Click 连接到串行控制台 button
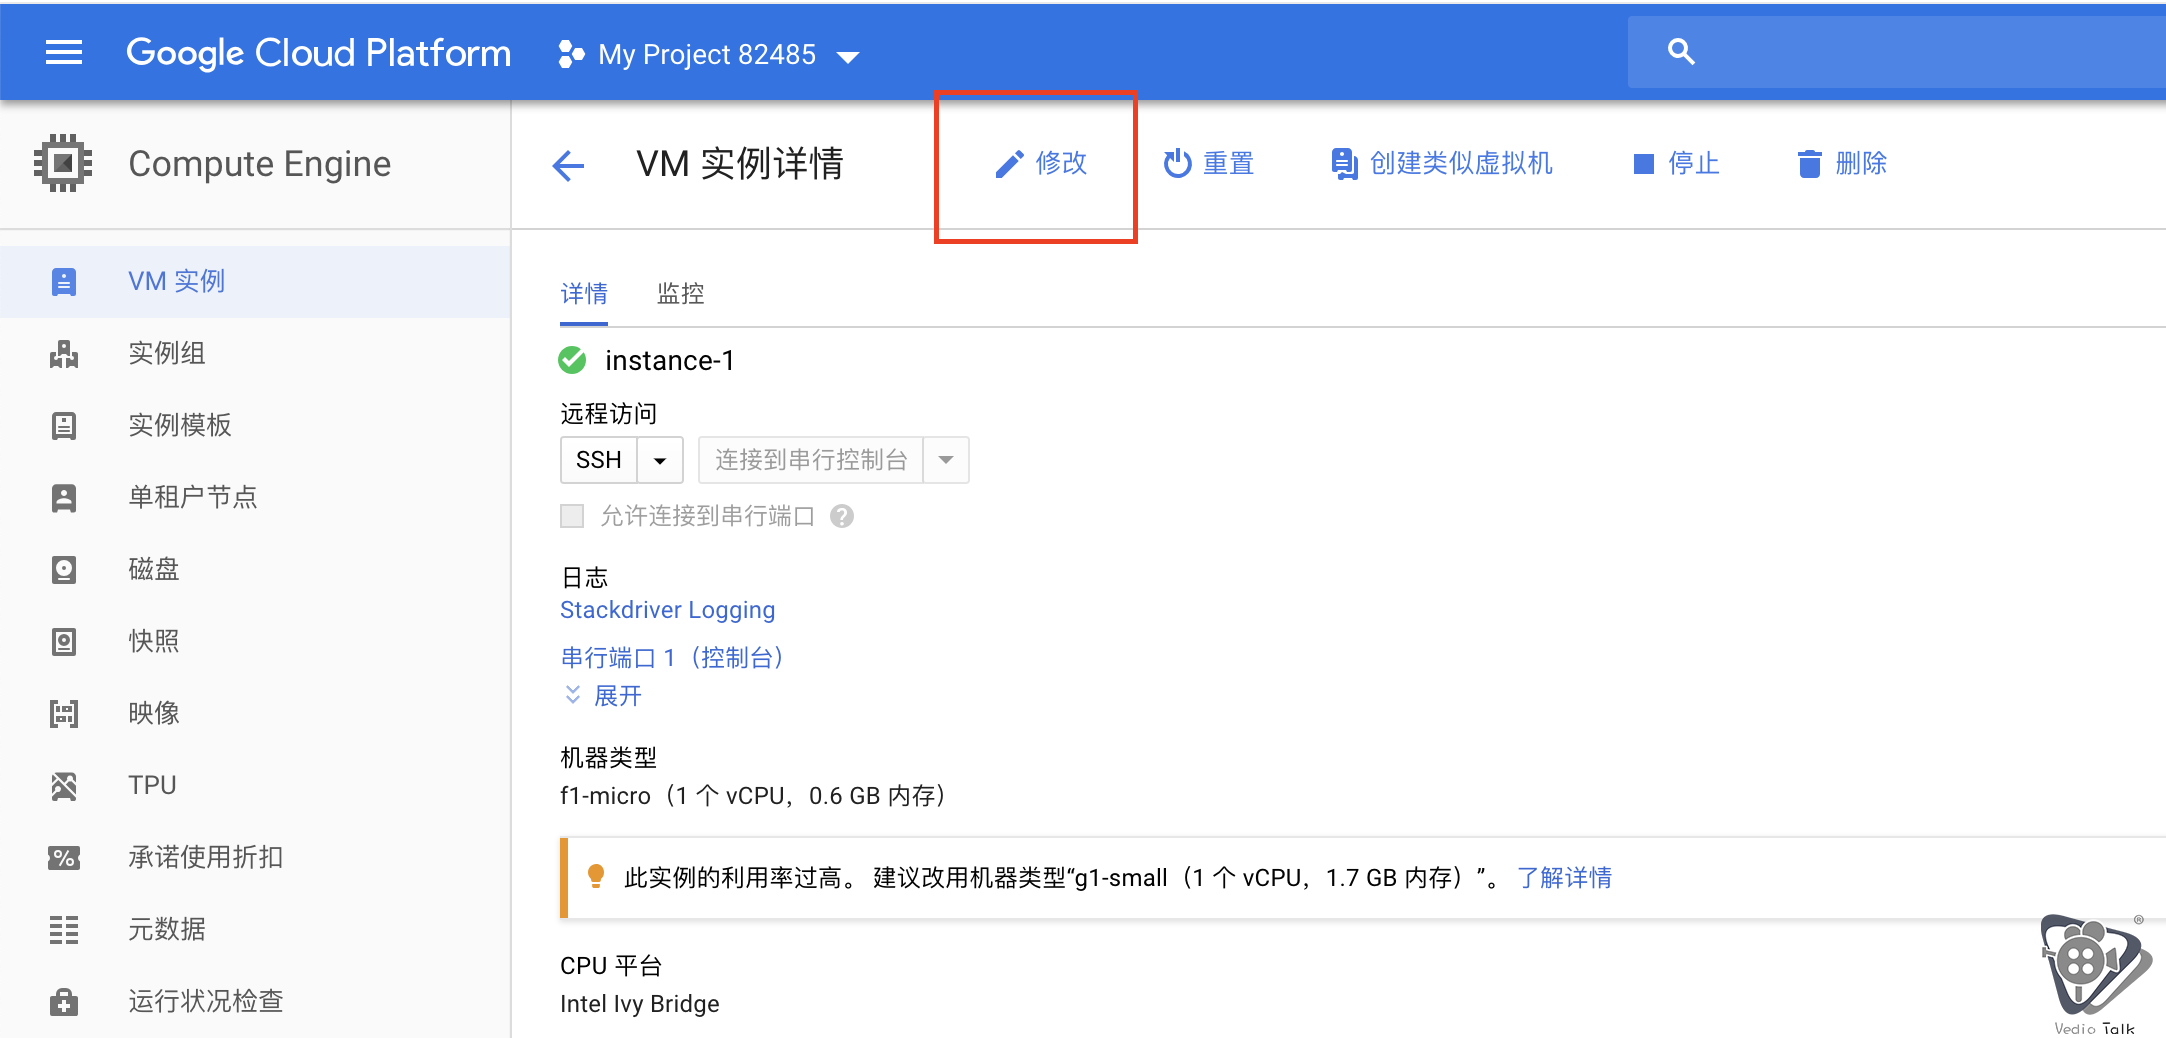2166x1038 pixels. pyautogui.click(x=811, y=460)
